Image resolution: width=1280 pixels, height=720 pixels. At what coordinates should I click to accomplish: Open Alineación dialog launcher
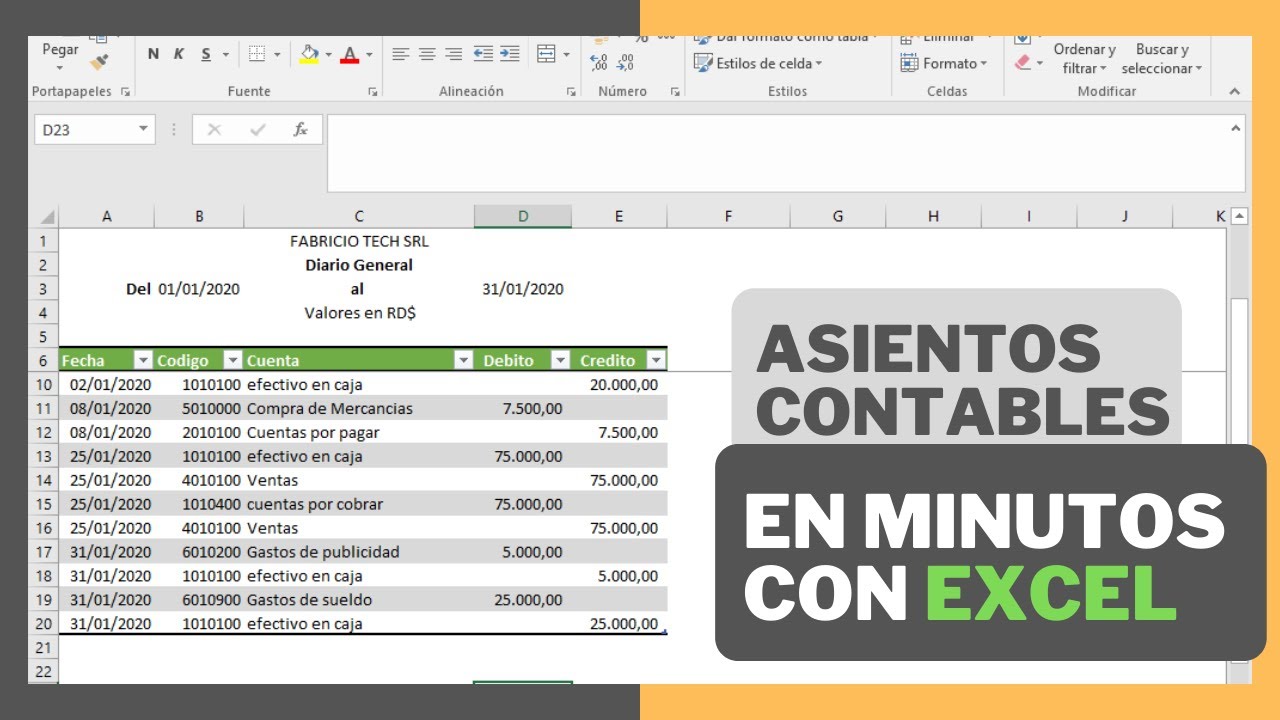pos(572,91)
